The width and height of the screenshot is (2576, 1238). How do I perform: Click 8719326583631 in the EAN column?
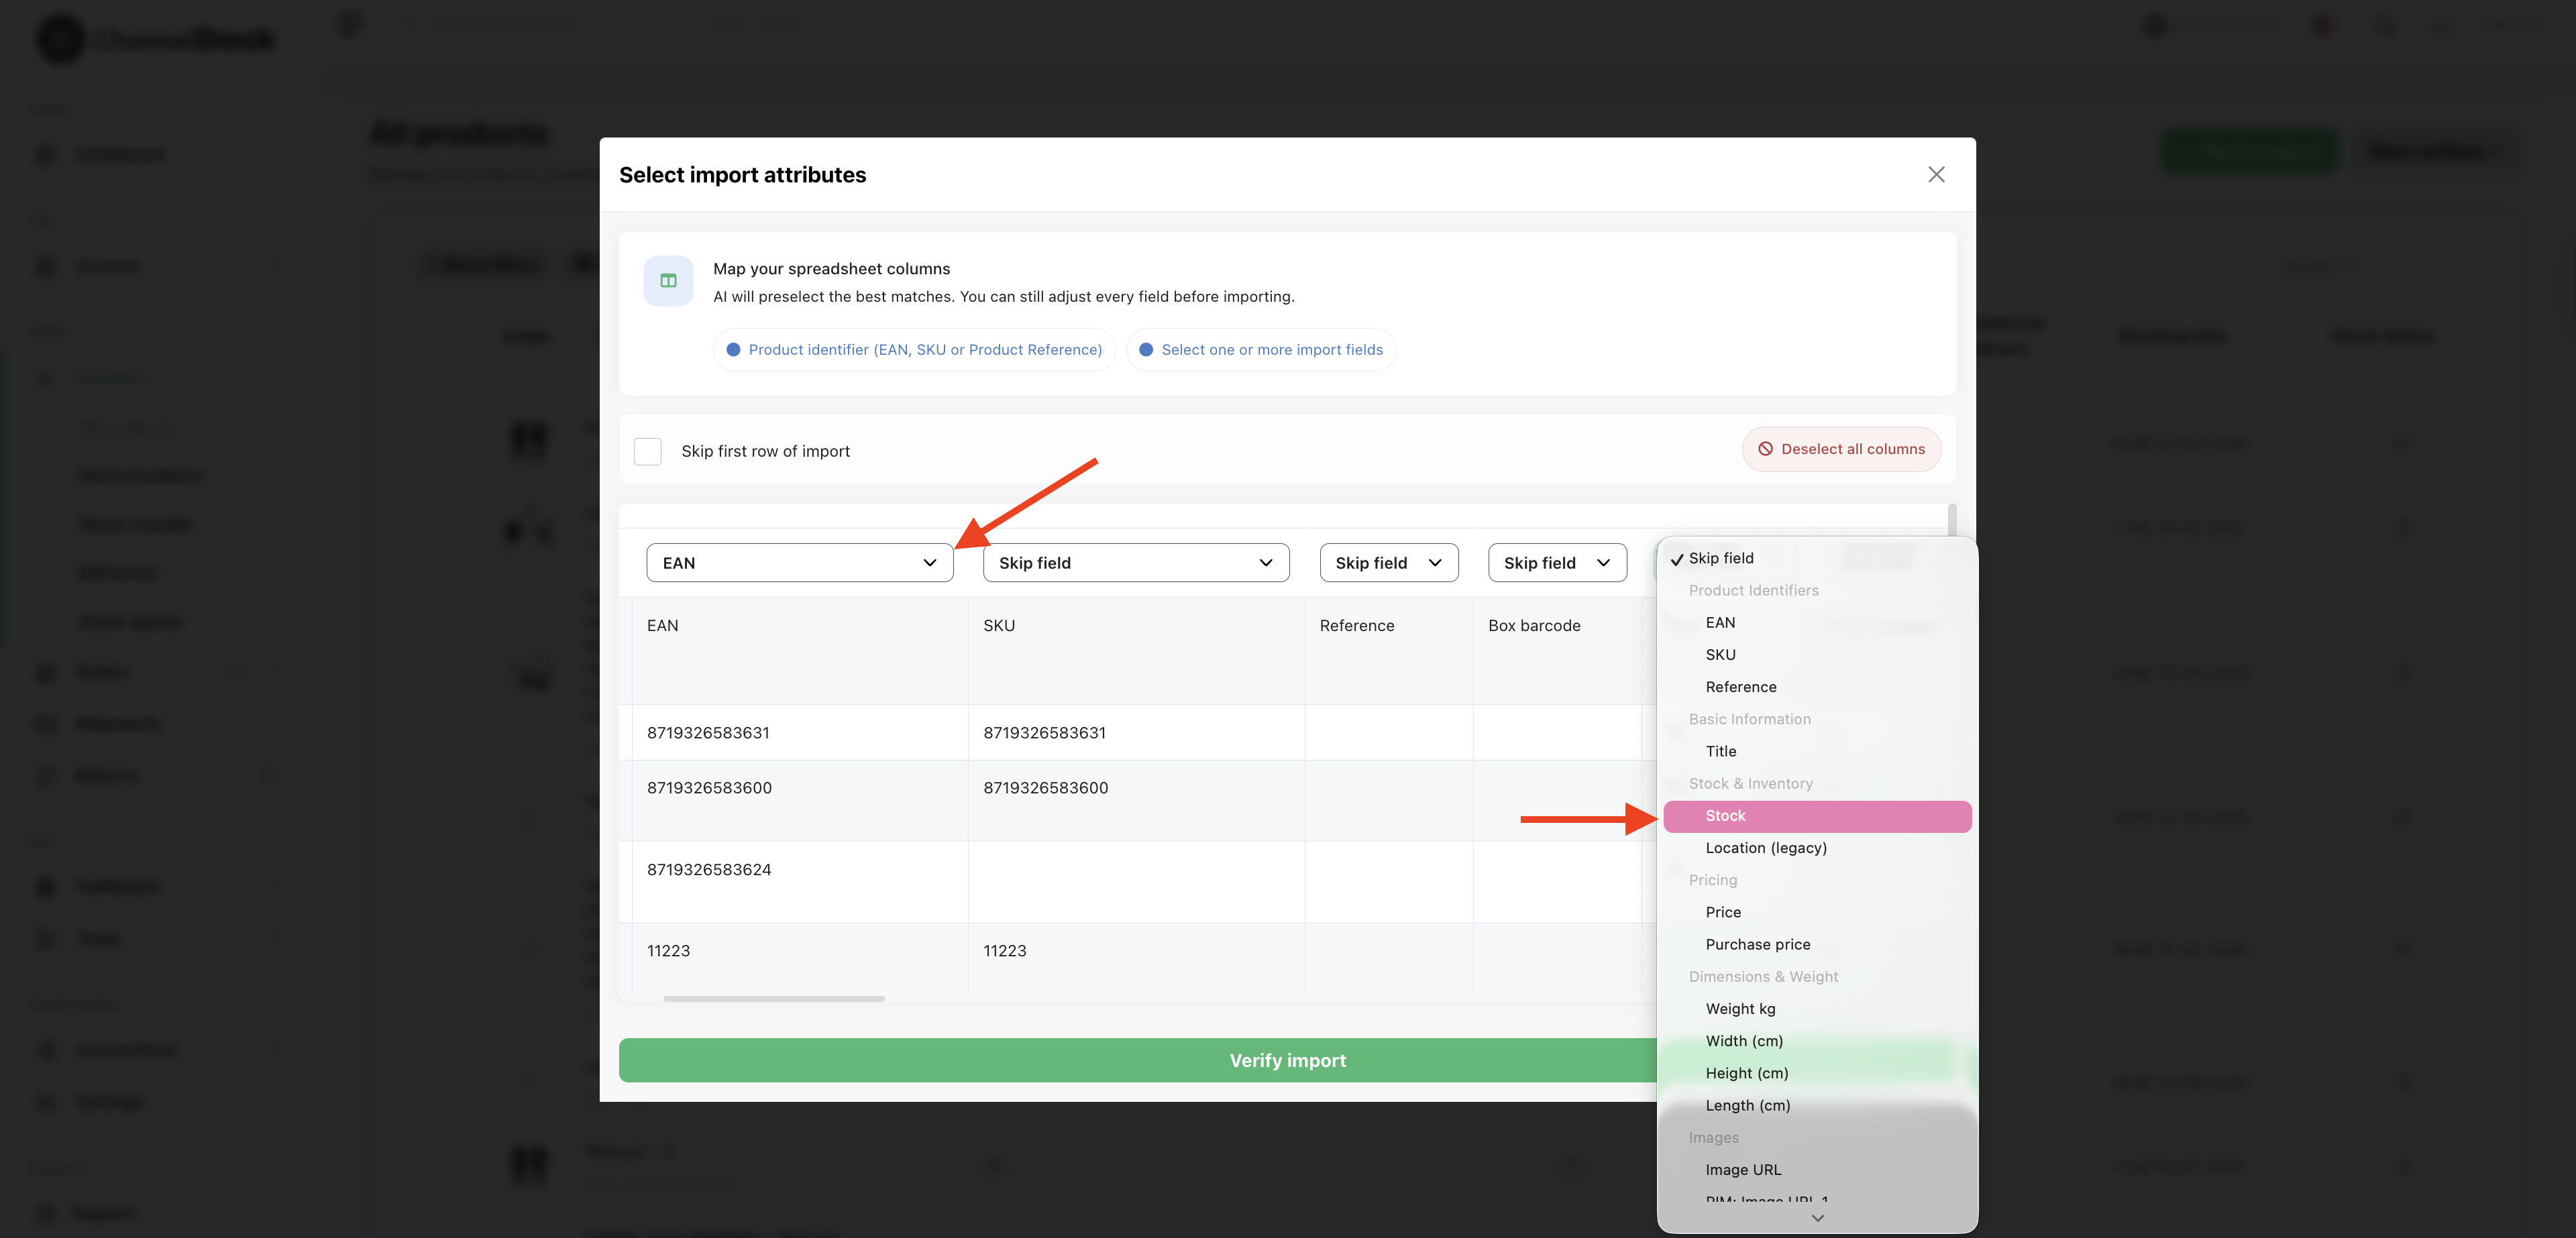click(708, 733)
